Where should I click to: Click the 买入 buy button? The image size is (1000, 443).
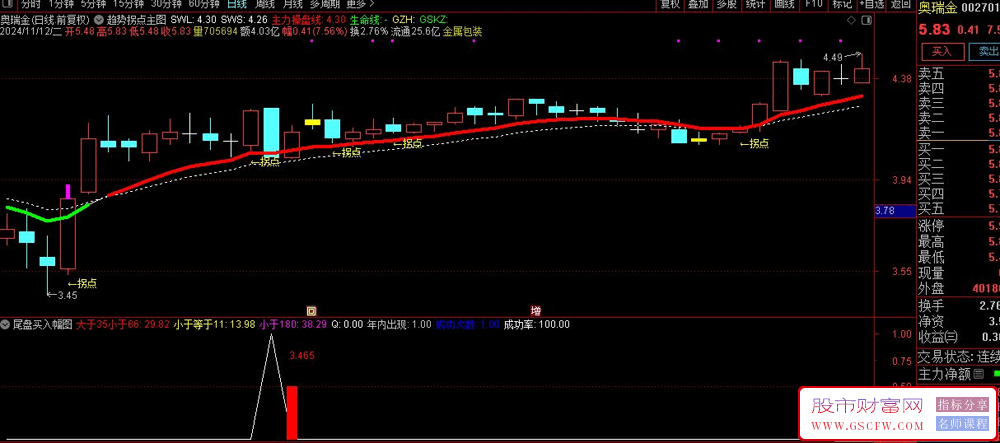coord(941,51)
